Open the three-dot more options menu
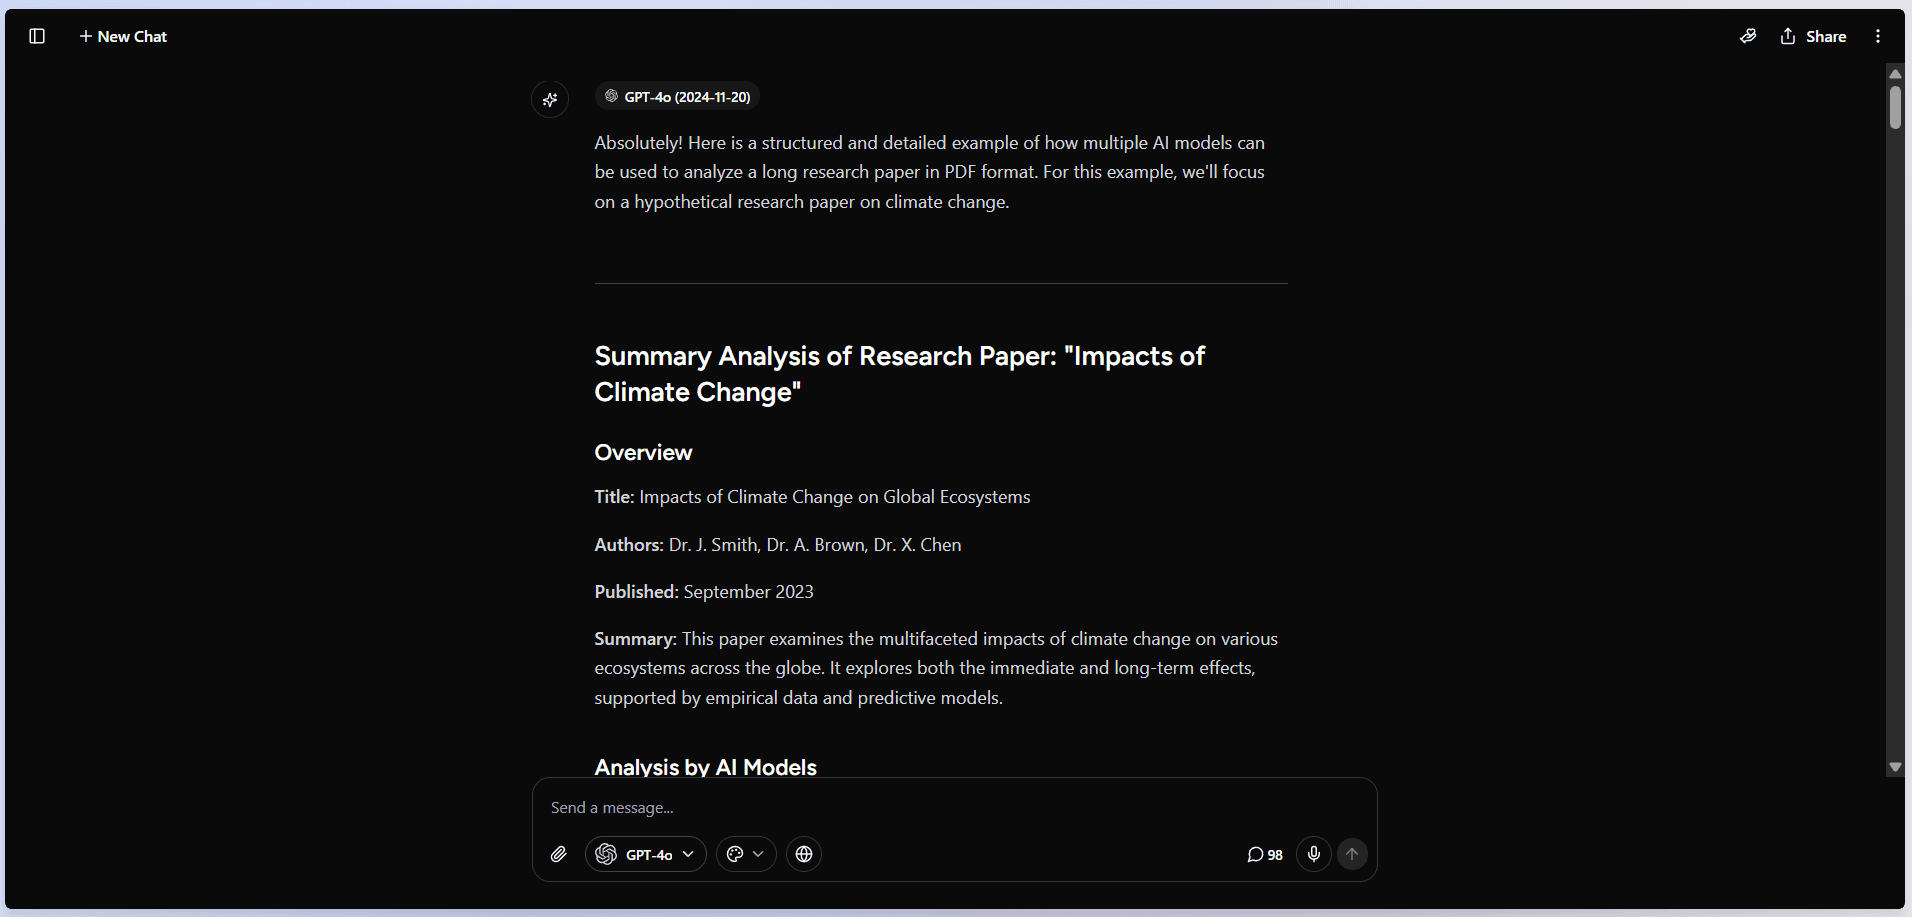The width and height of the screenshot is (1912, 917). click(x=1878, y=36)
